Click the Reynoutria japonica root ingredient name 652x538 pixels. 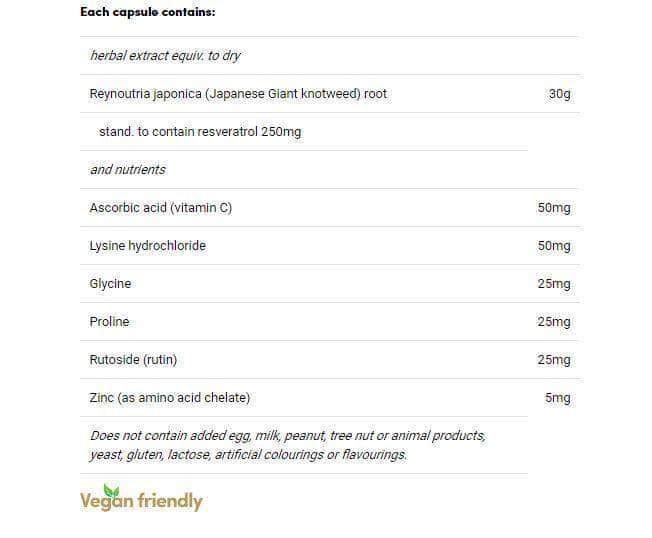[238, 94]
